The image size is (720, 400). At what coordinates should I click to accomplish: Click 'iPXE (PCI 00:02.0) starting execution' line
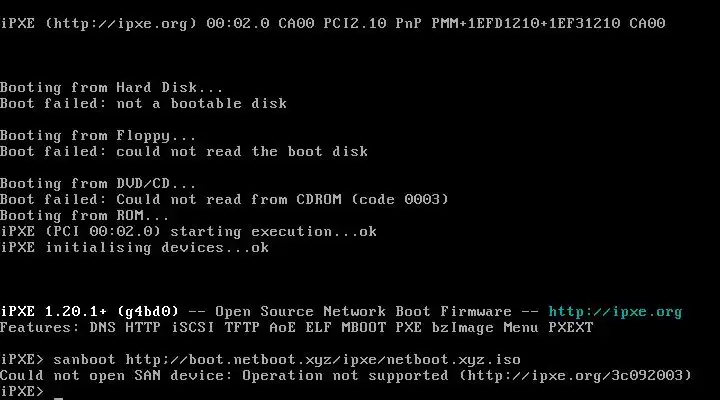click(x=188, y=231)
